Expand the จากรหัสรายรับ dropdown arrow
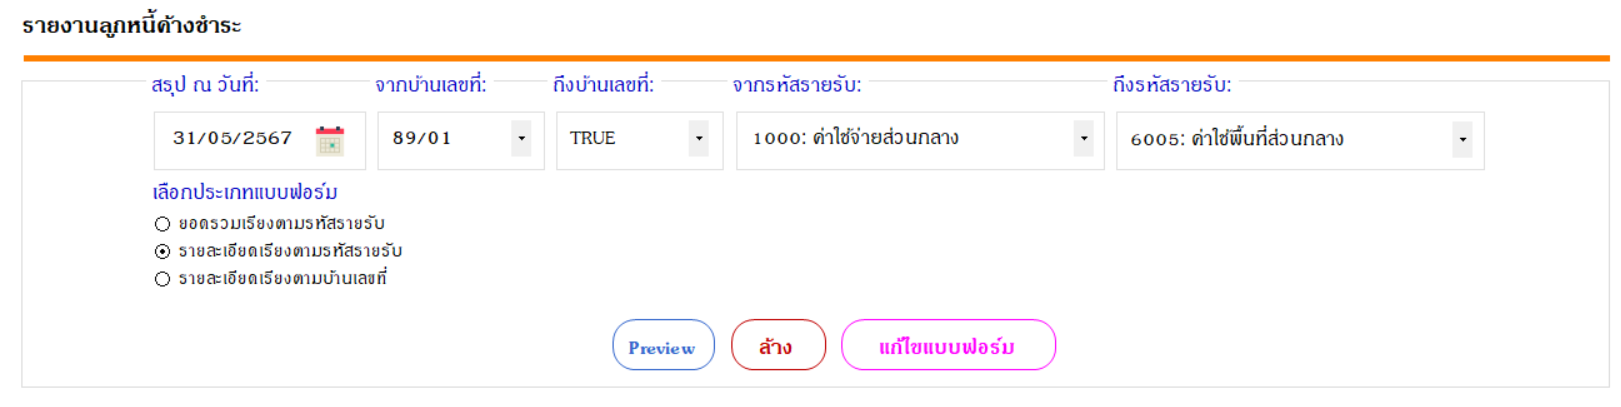The image size is (1621, 407). (x=1083, y=139)
